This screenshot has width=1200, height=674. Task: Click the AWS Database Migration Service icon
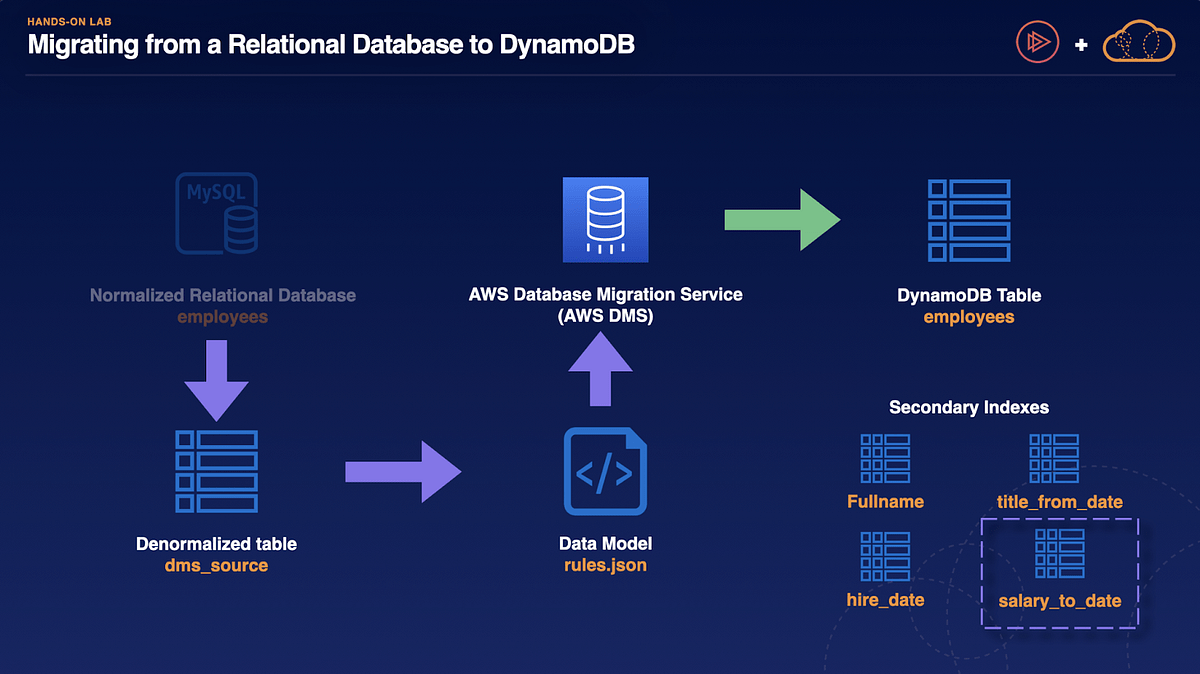[605, 219]
